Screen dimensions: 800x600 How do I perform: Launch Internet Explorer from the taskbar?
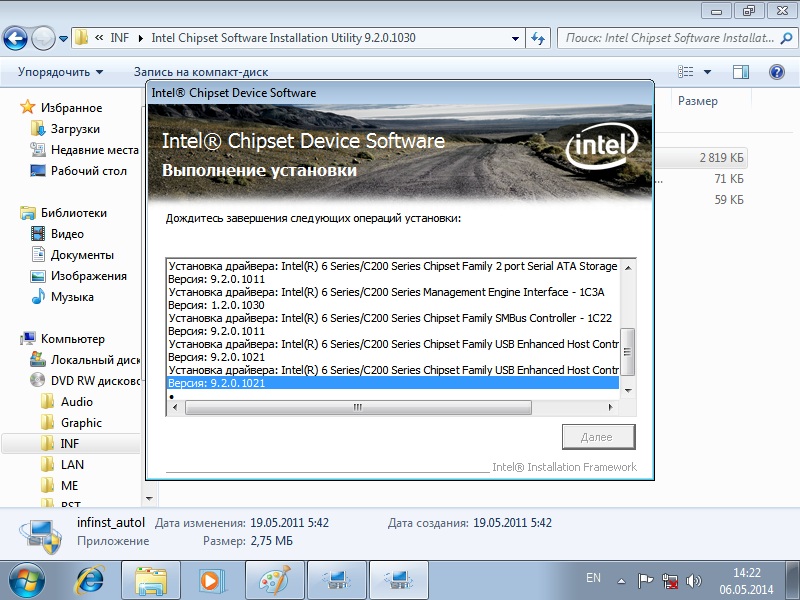click(x=90, y=581)
